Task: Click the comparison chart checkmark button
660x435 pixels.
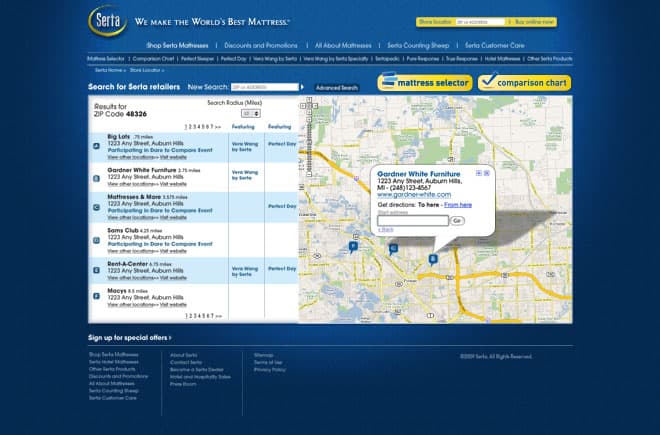Action: tap(524, 82)
